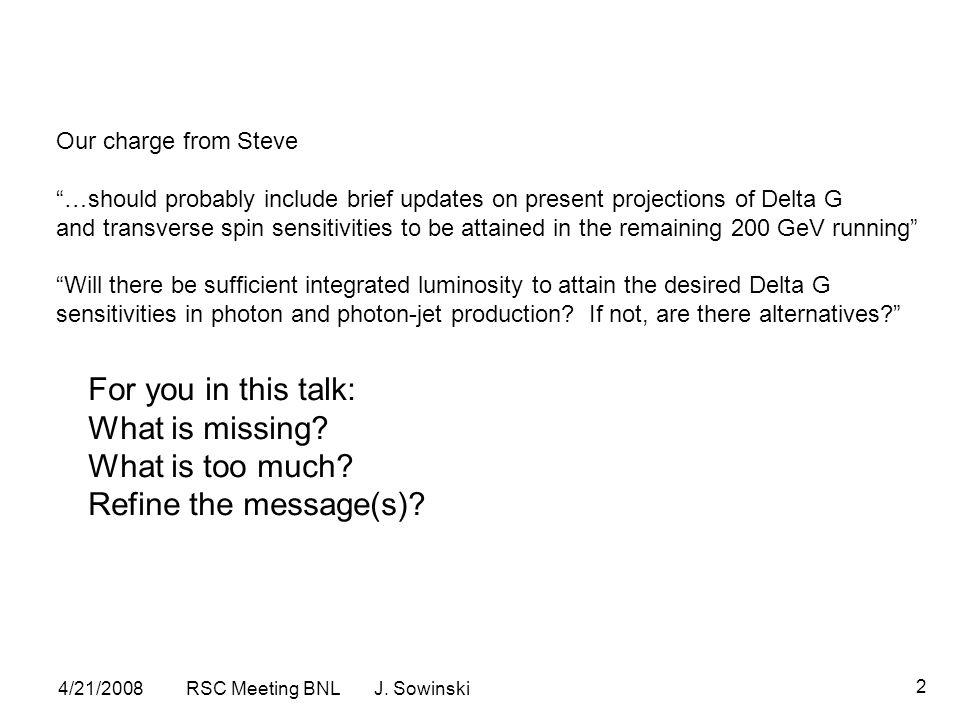This screenshot has width=960, height=720.
Task: Click the phrase 'If not, are there alternatives?'
Action: pos(745,314)
